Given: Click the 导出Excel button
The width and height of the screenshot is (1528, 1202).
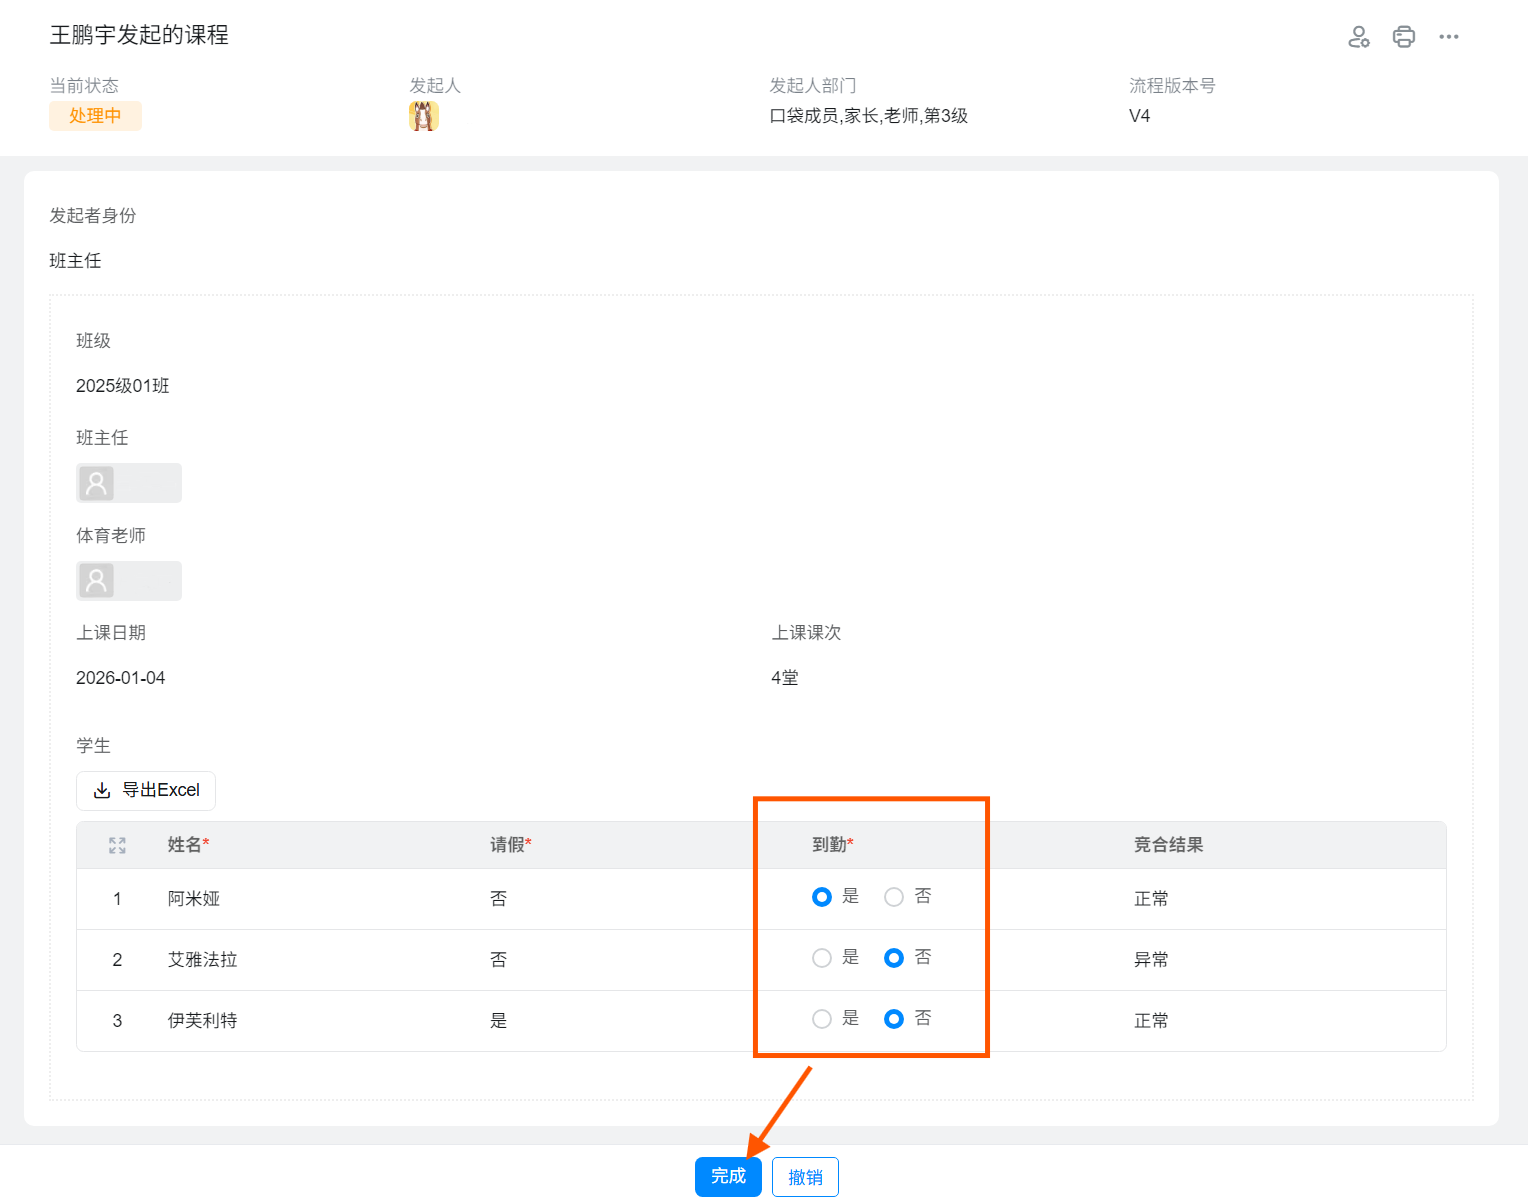Looking at the screenshot, I should [146, 791].
